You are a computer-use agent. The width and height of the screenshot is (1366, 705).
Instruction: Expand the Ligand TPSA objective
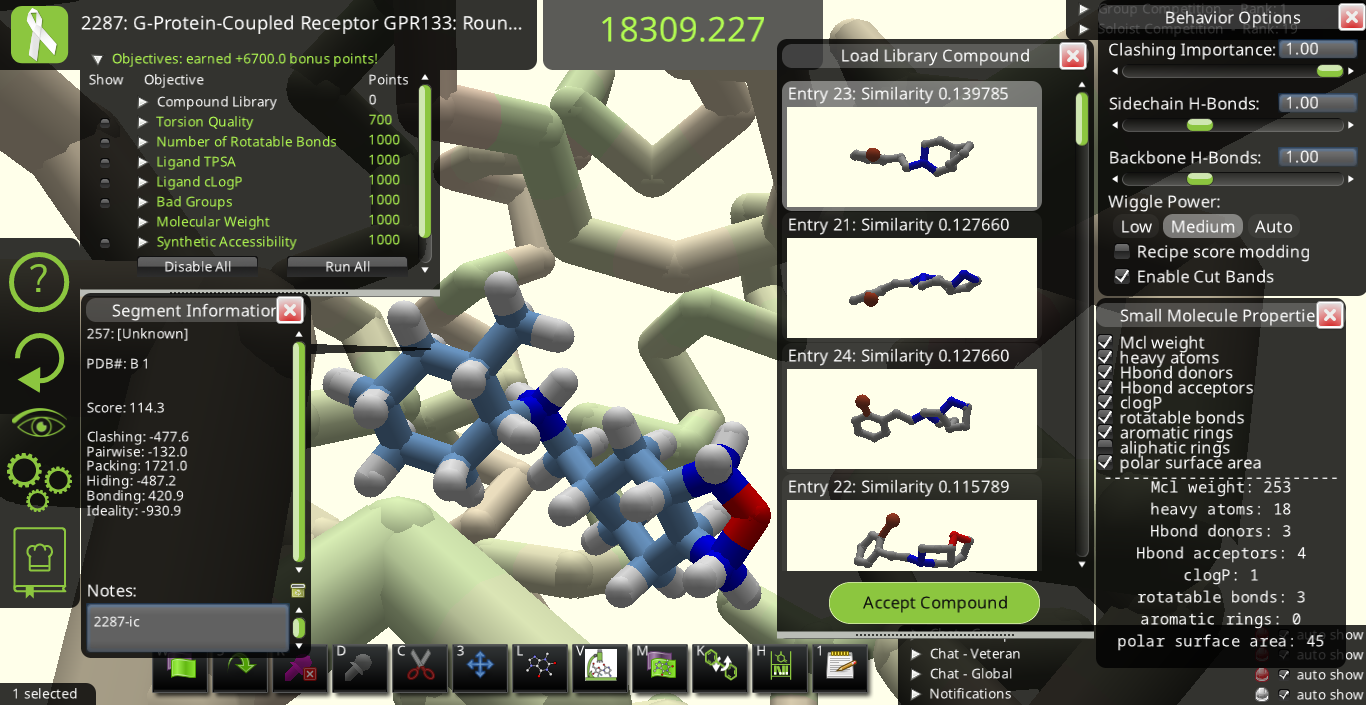(x=143, y=162)
